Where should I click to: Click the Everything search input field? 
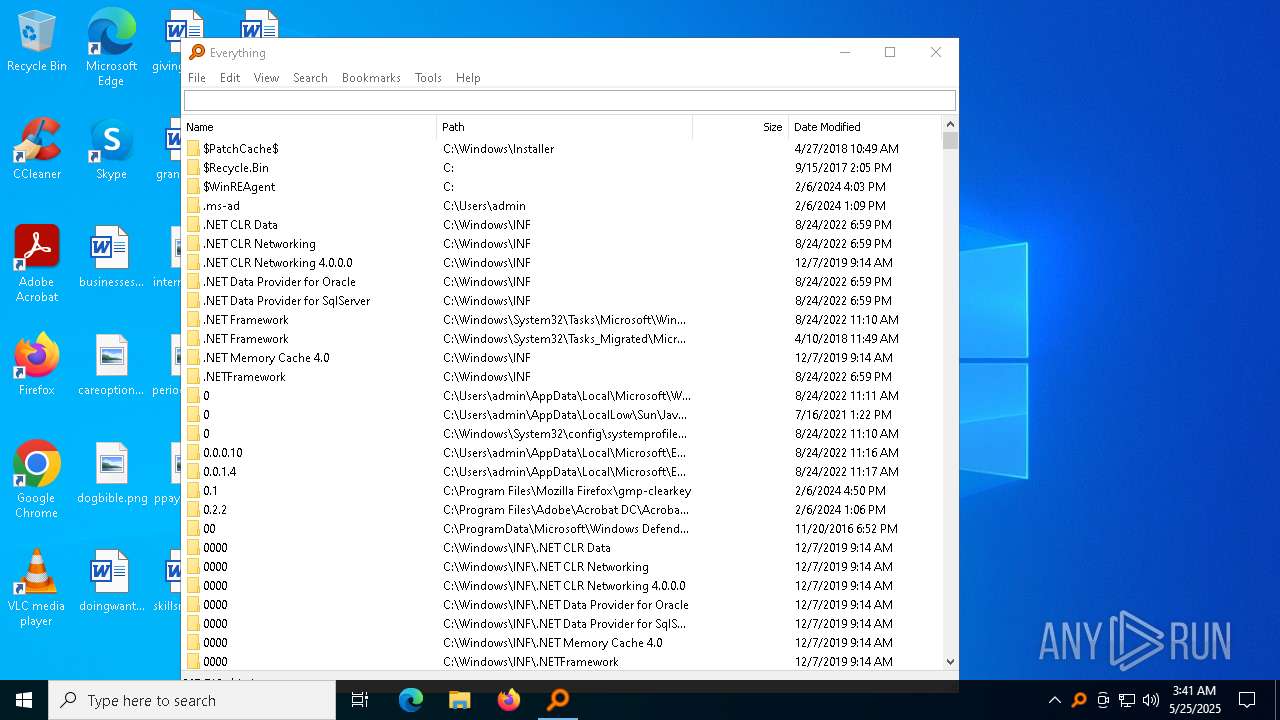coord(569,100)
